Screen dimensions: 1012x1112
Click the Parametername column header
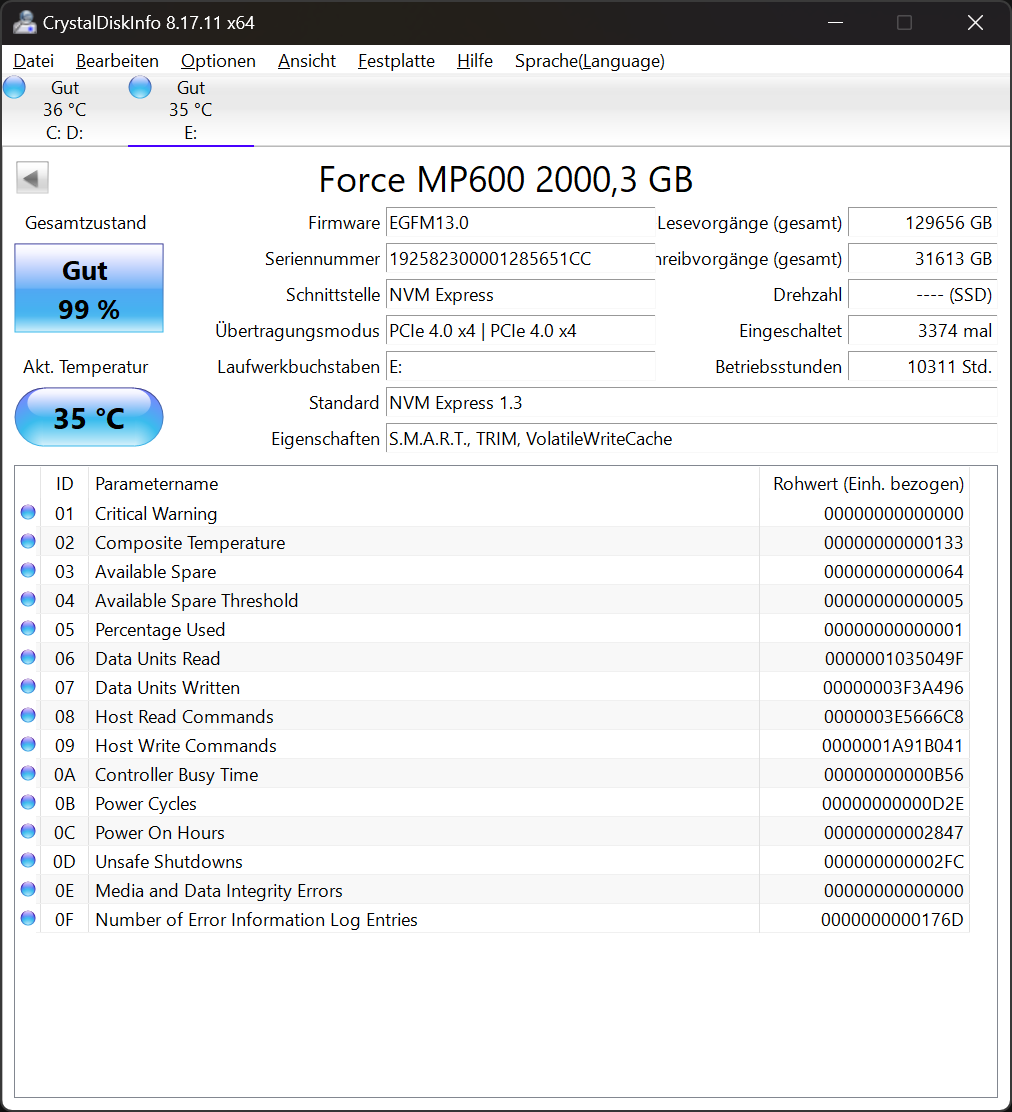pyautogui.click(x=423, y=484)
